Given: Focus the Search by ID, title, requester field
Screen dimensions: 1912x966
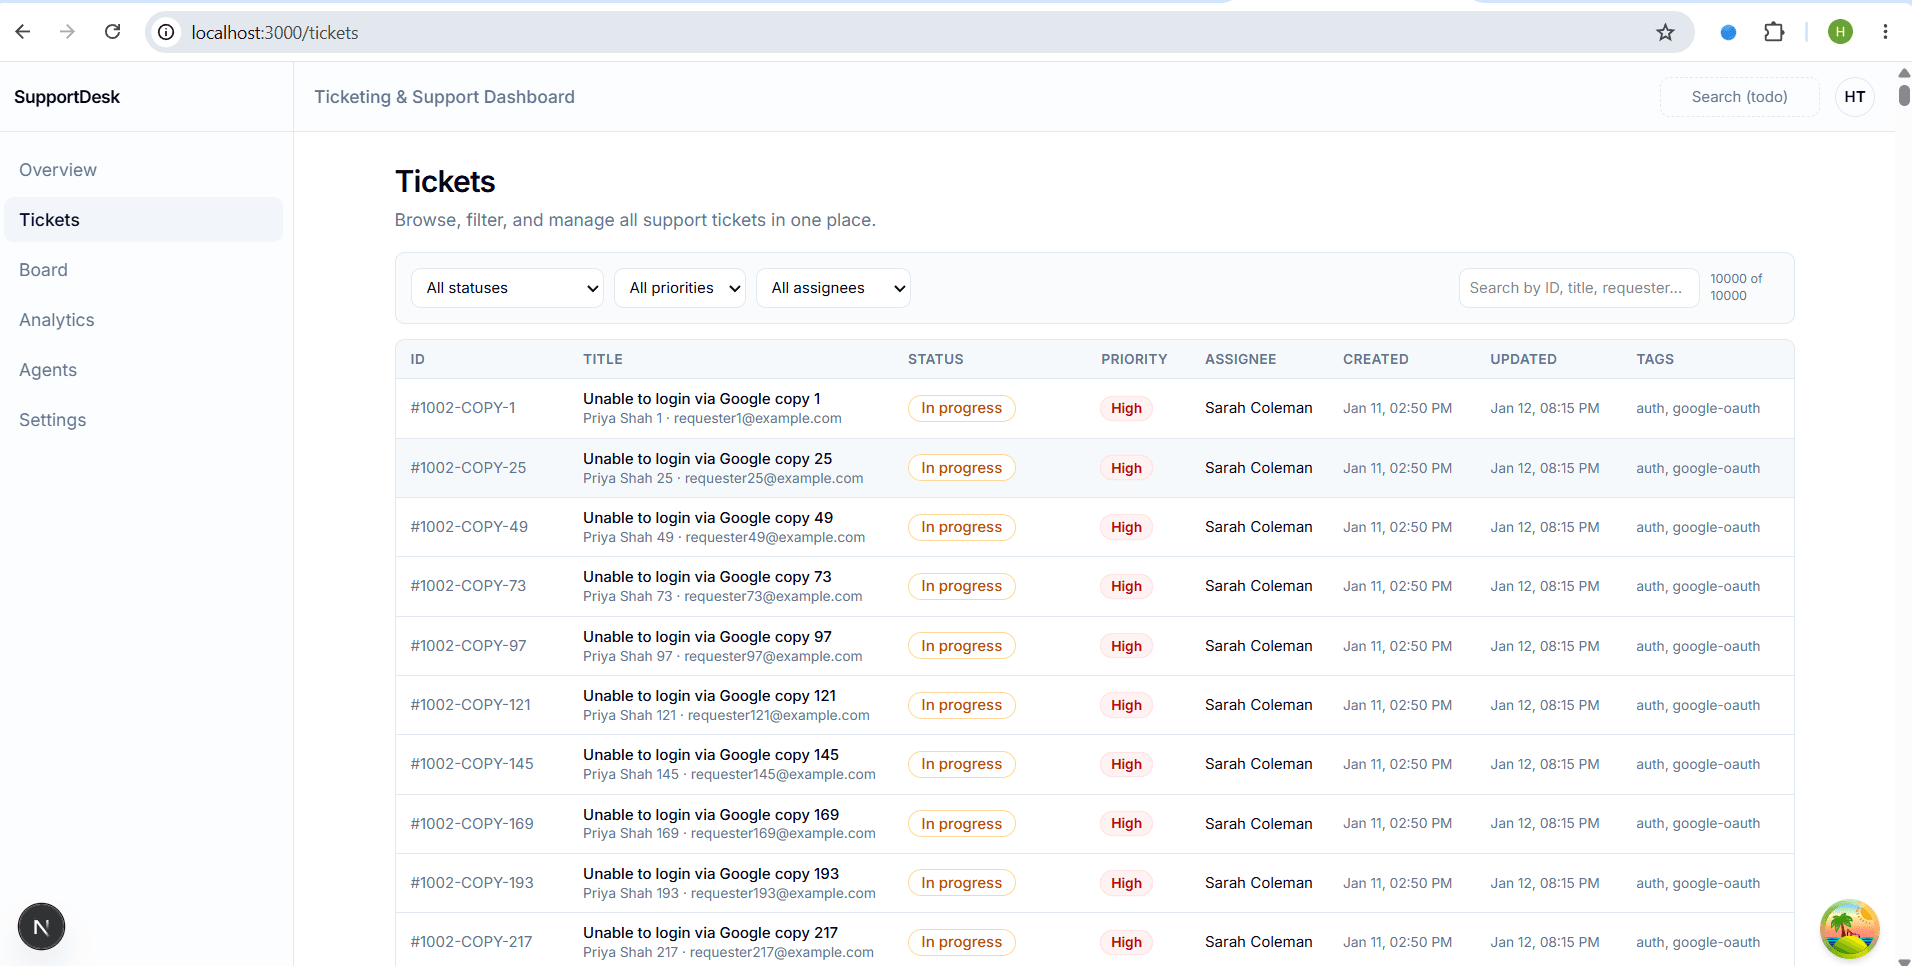Looking at the screenshot, I should tap(1579, 288).
